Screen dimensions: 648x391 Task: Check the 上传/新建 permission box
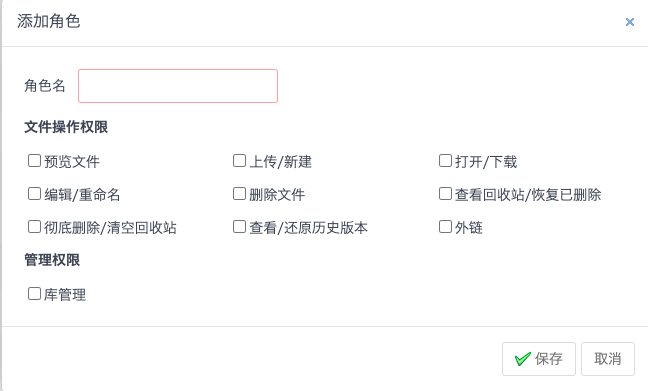[x=239, y=161]
